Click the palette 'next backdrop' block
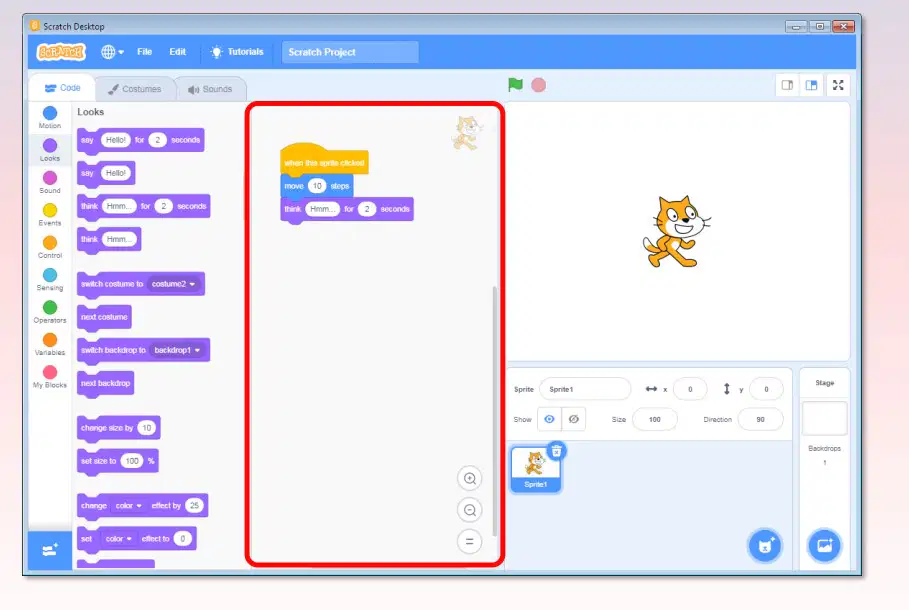Screen dimensions: 909x610 tap(106, 383)
